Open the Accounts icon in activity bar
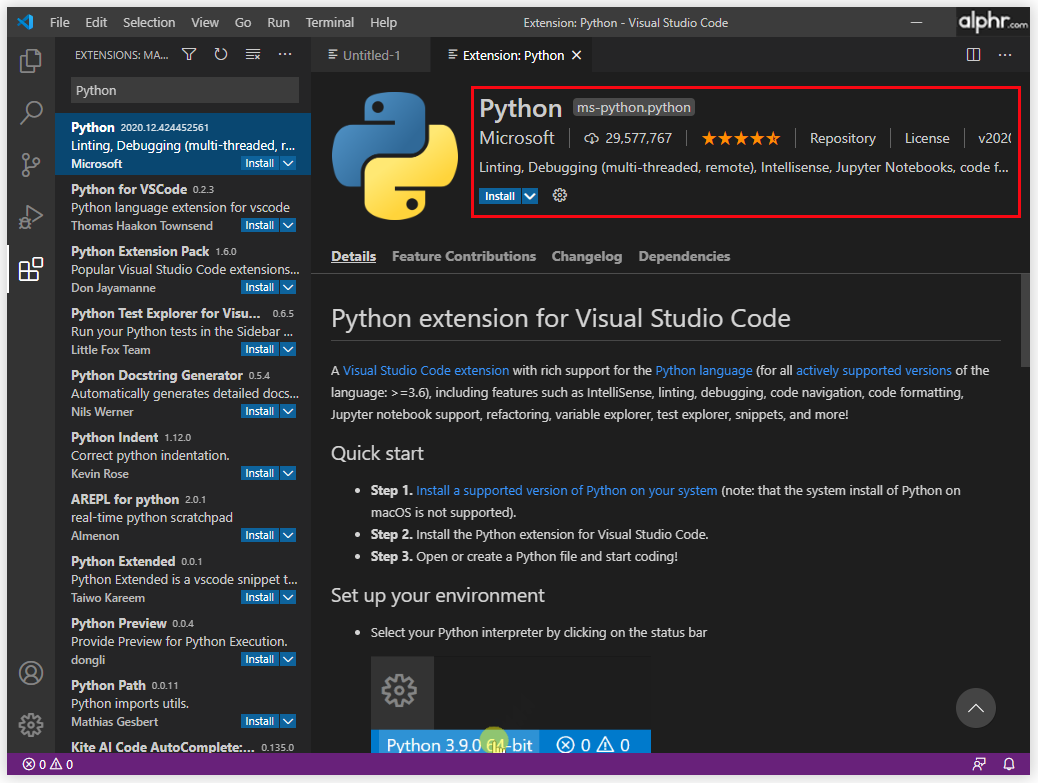Screen dimensions: 1038x783 tap(30, 673)
